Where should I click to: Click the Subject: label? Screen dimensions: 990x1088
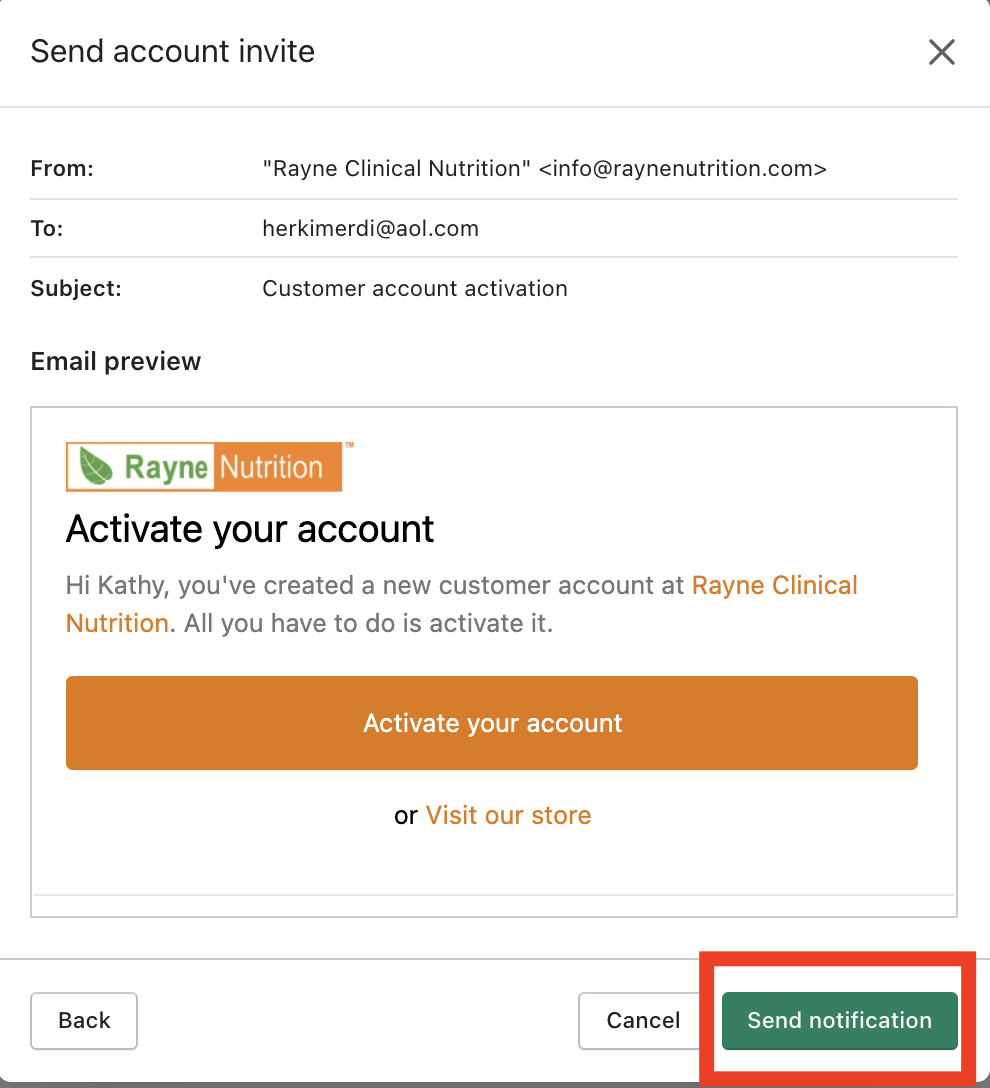coord(76,289)
